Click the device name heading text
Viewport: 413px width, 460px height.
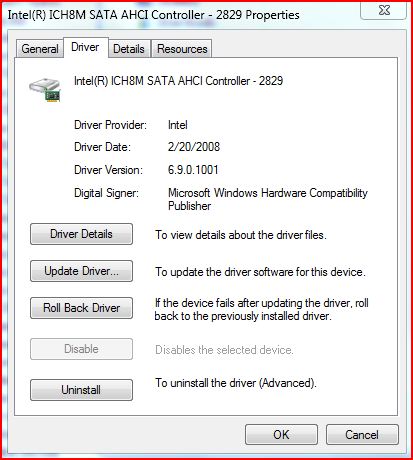click(178, 81)
